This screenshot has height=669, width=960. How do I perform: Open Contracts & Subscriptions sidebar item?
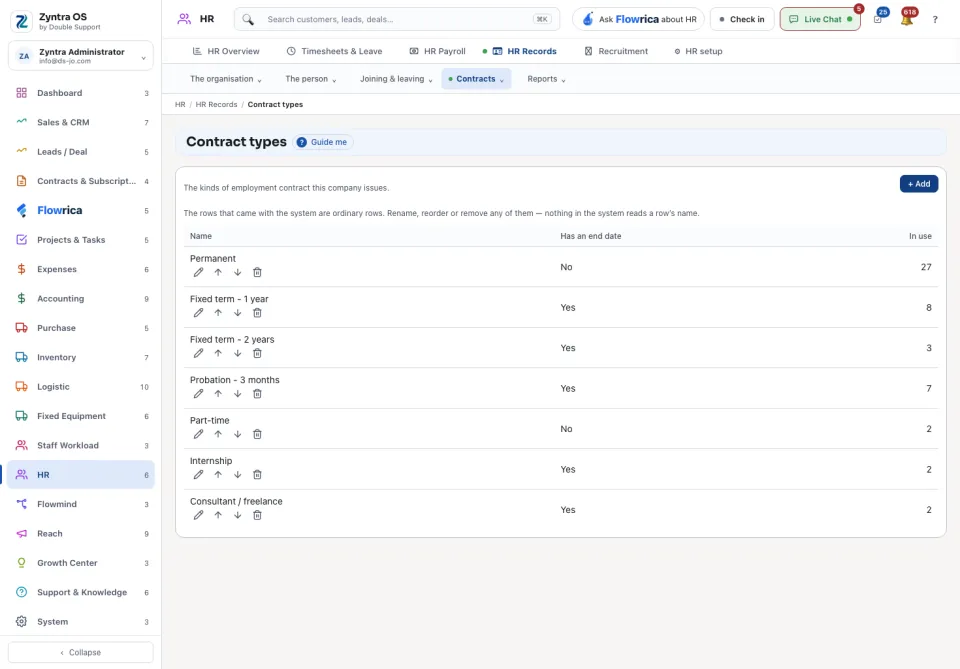(81, 181)
